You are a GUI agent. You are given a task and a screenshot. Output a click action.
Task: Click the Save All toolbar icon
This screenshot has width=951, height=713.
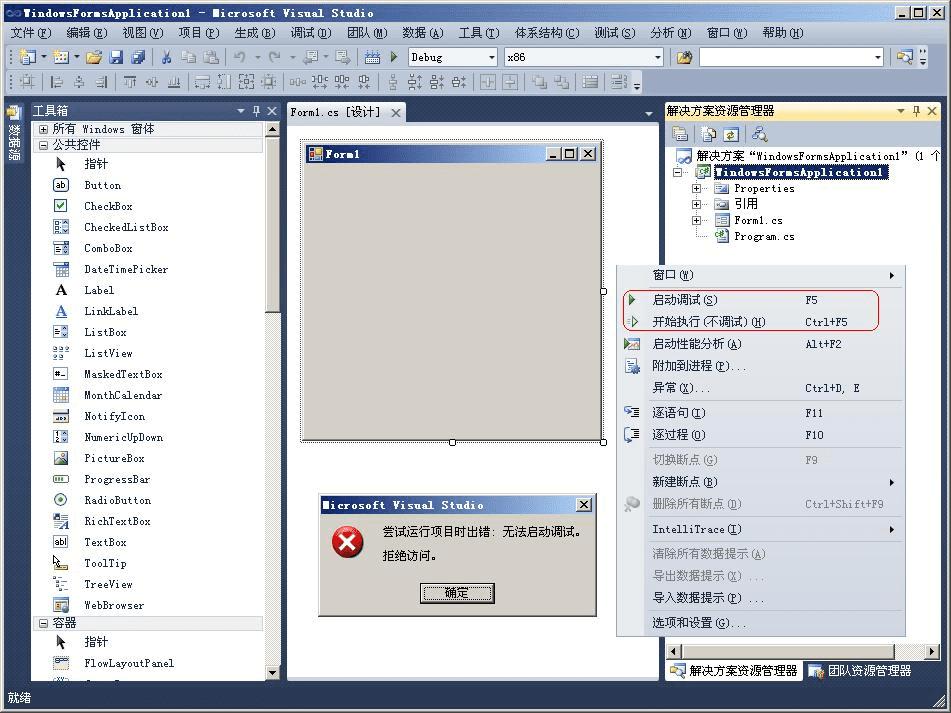[x=136, y=57]
